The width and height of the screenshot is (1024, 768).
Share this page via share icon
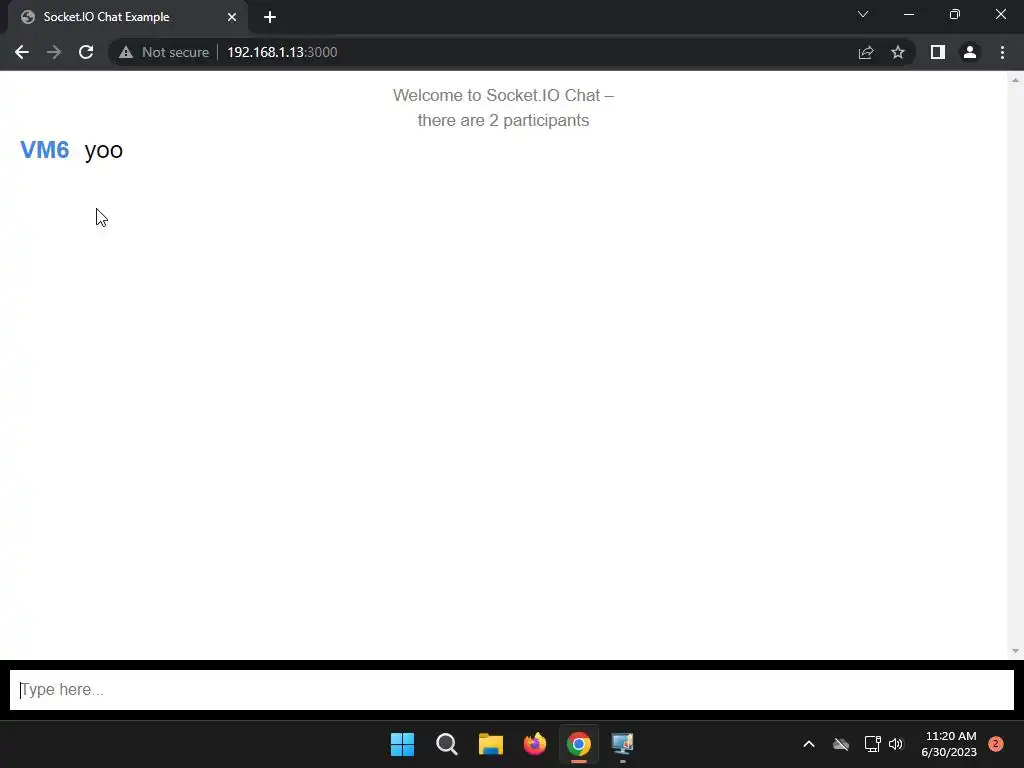pyautogui.click(x=866, y=52)
